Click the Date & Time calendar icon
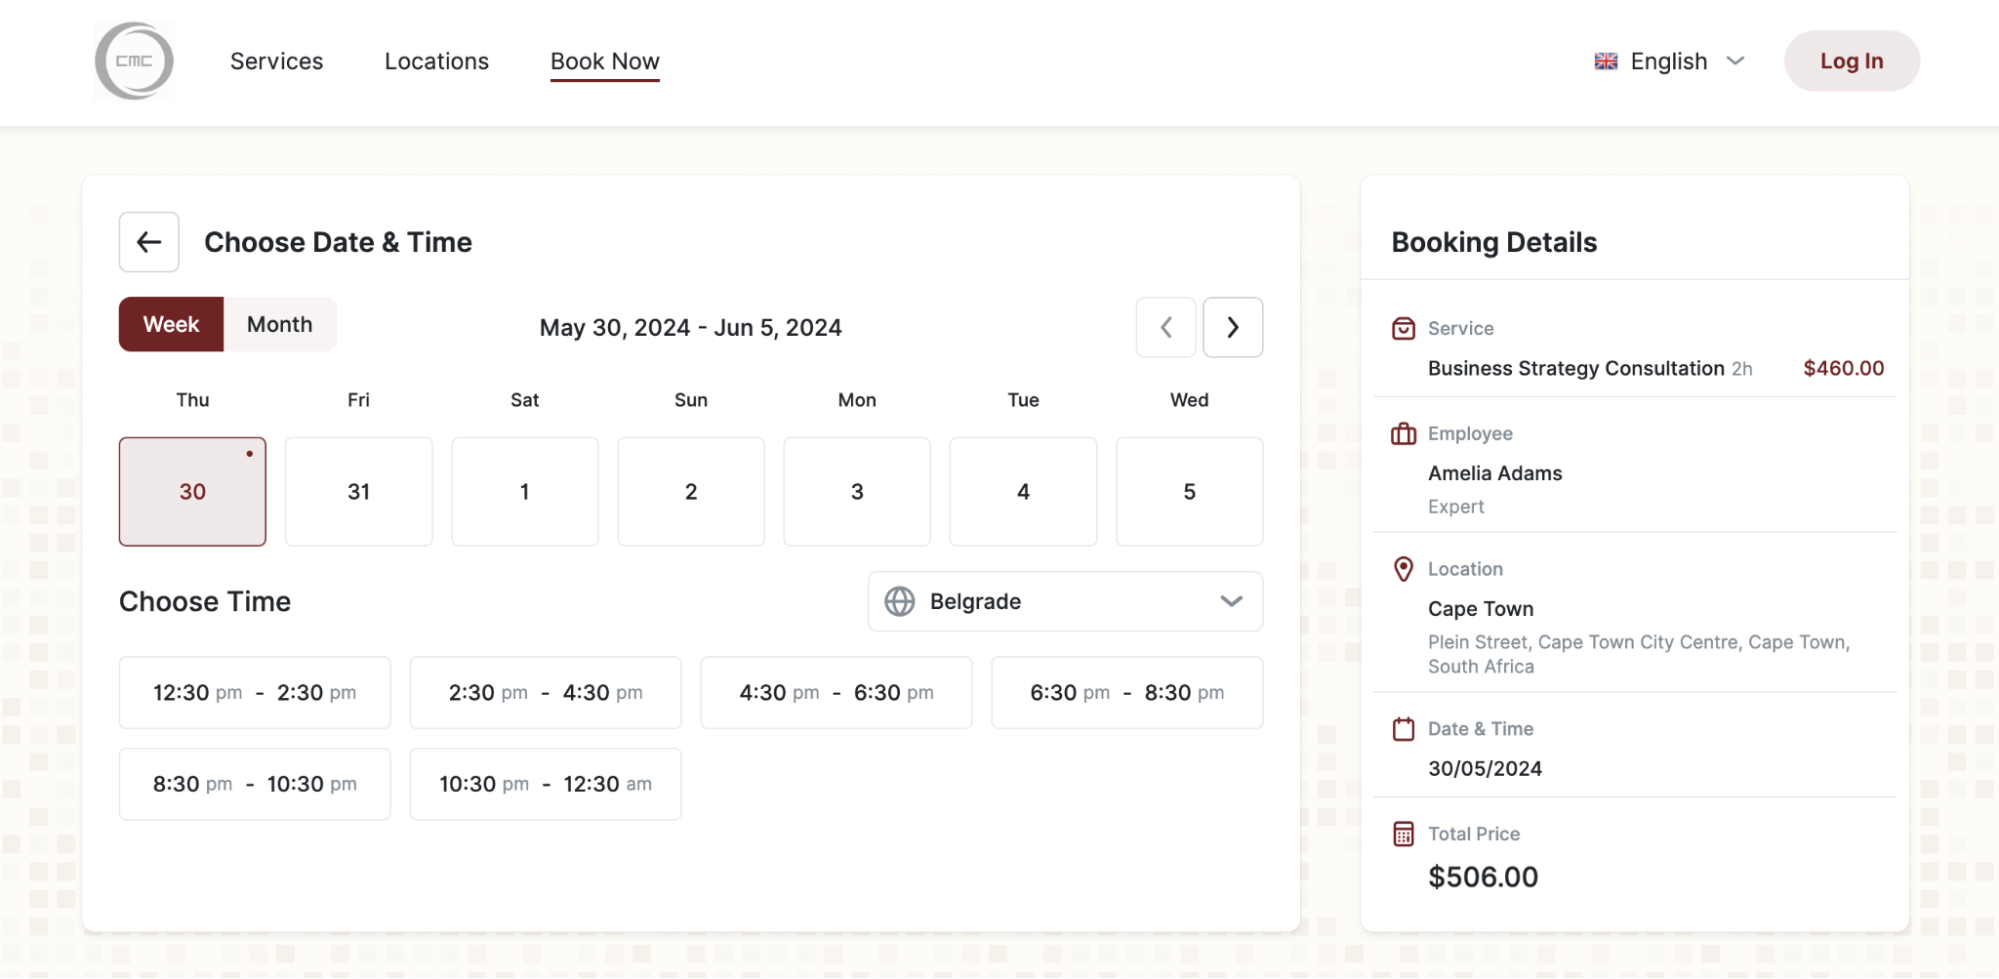Viewport: 1999px width, 979px height. pyautogui.click(x=1404, y=729)
